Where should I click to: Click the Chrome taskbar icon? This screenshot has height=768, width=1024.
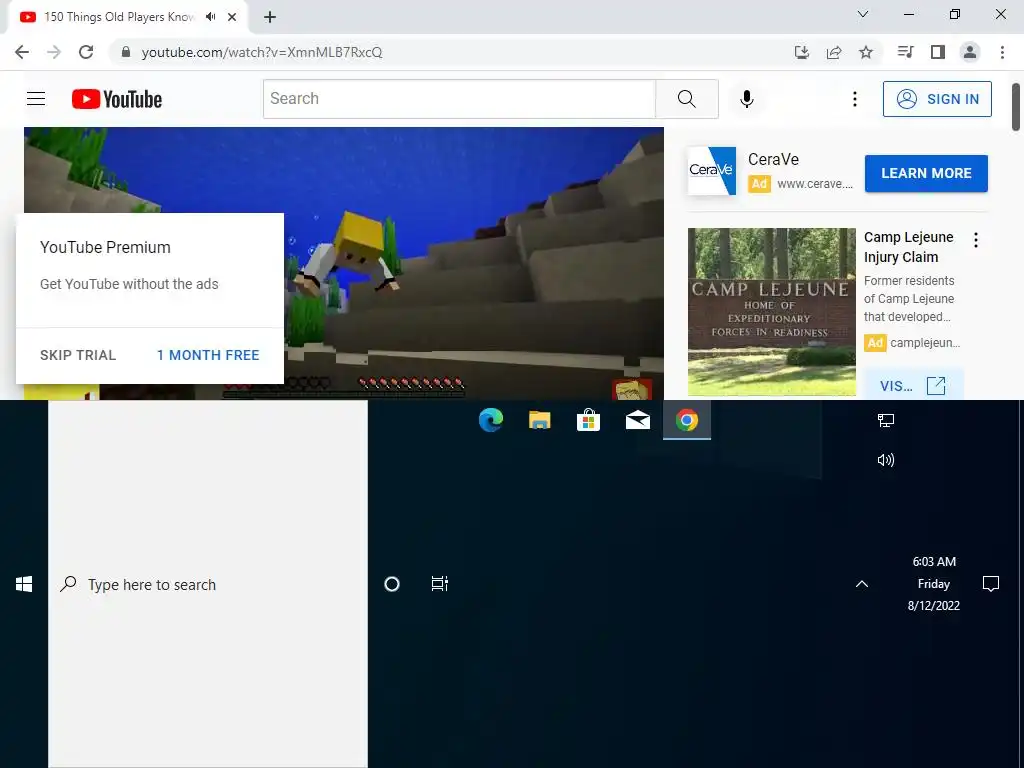686,420
